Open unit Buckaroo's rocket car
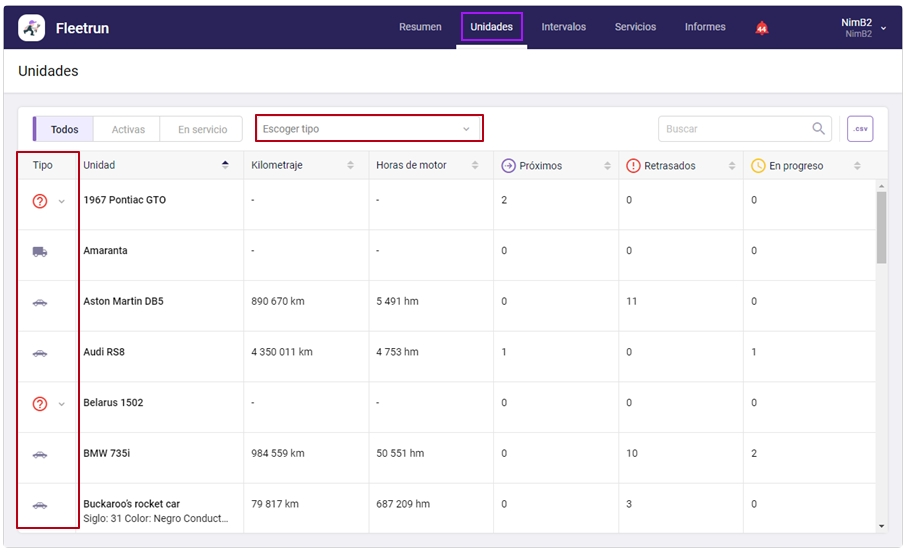The image size is (908, 553). tap(131, 504)
